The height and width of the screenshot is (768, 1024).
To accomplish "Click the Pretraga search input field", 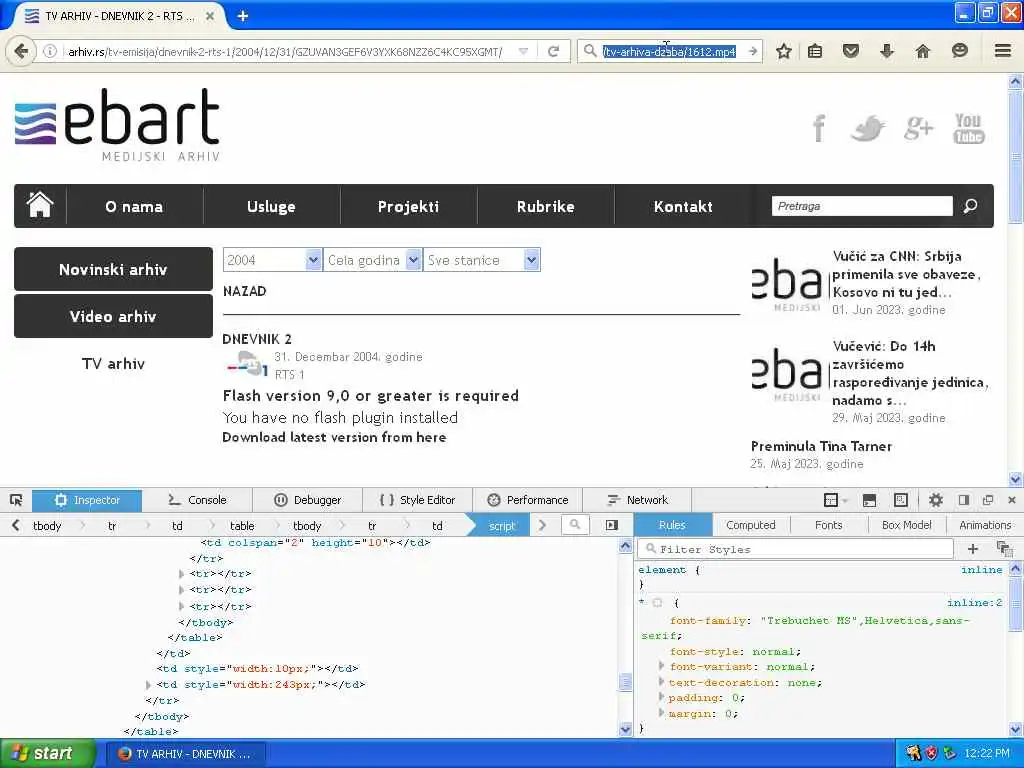I will (x=861, y=206).
